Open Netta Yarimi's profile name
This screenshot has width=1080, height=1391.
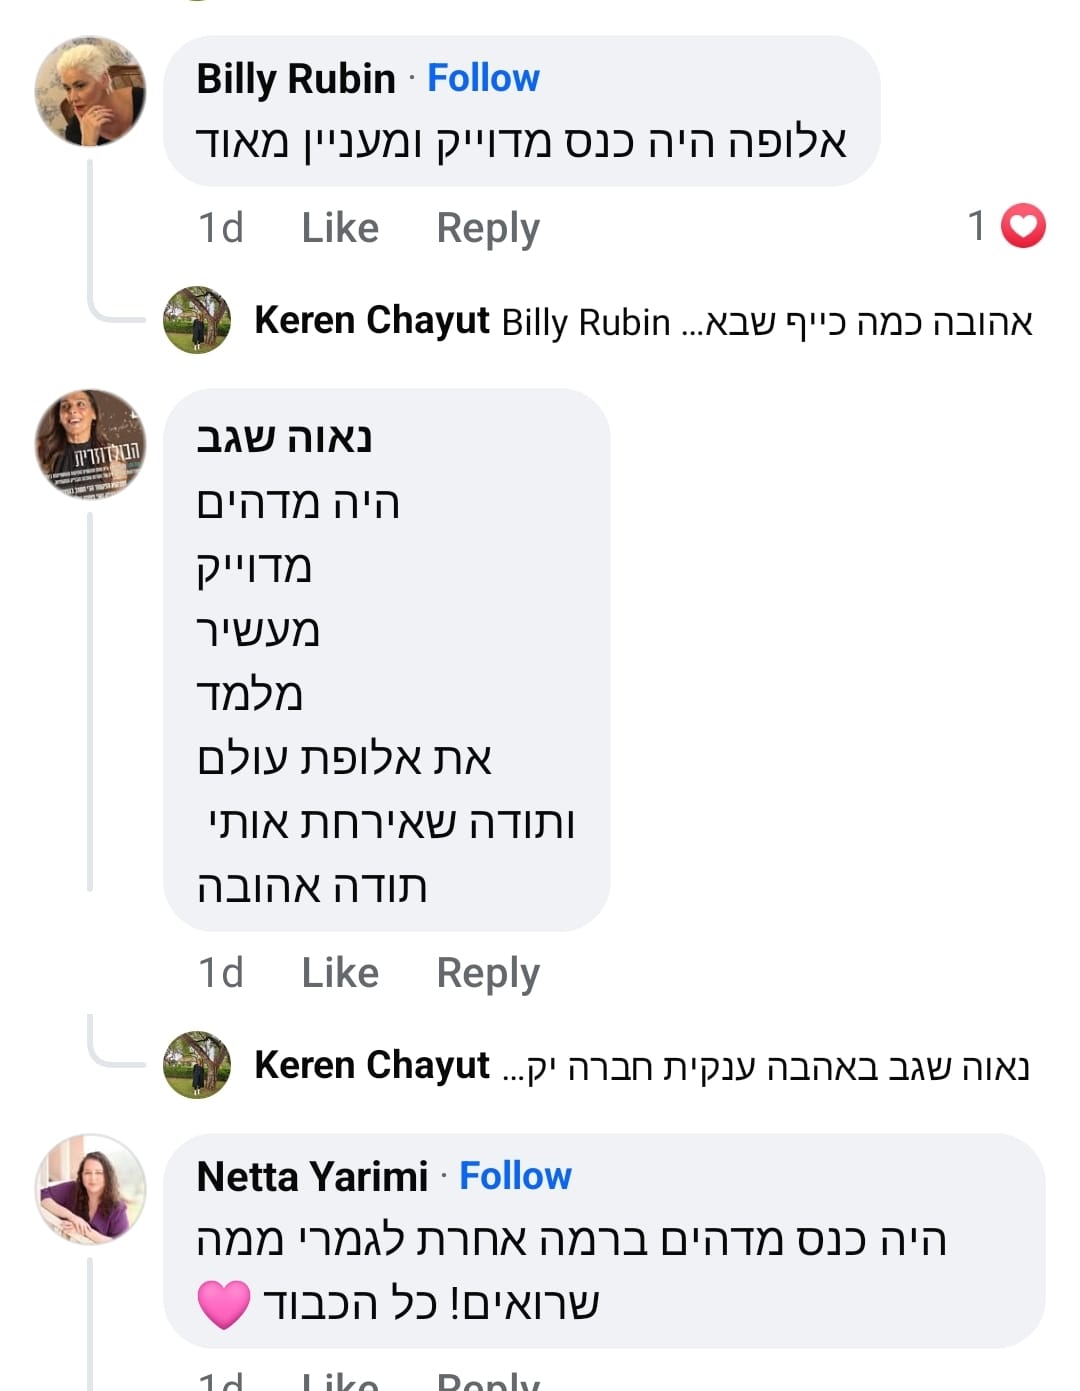tap(312, 1176)
